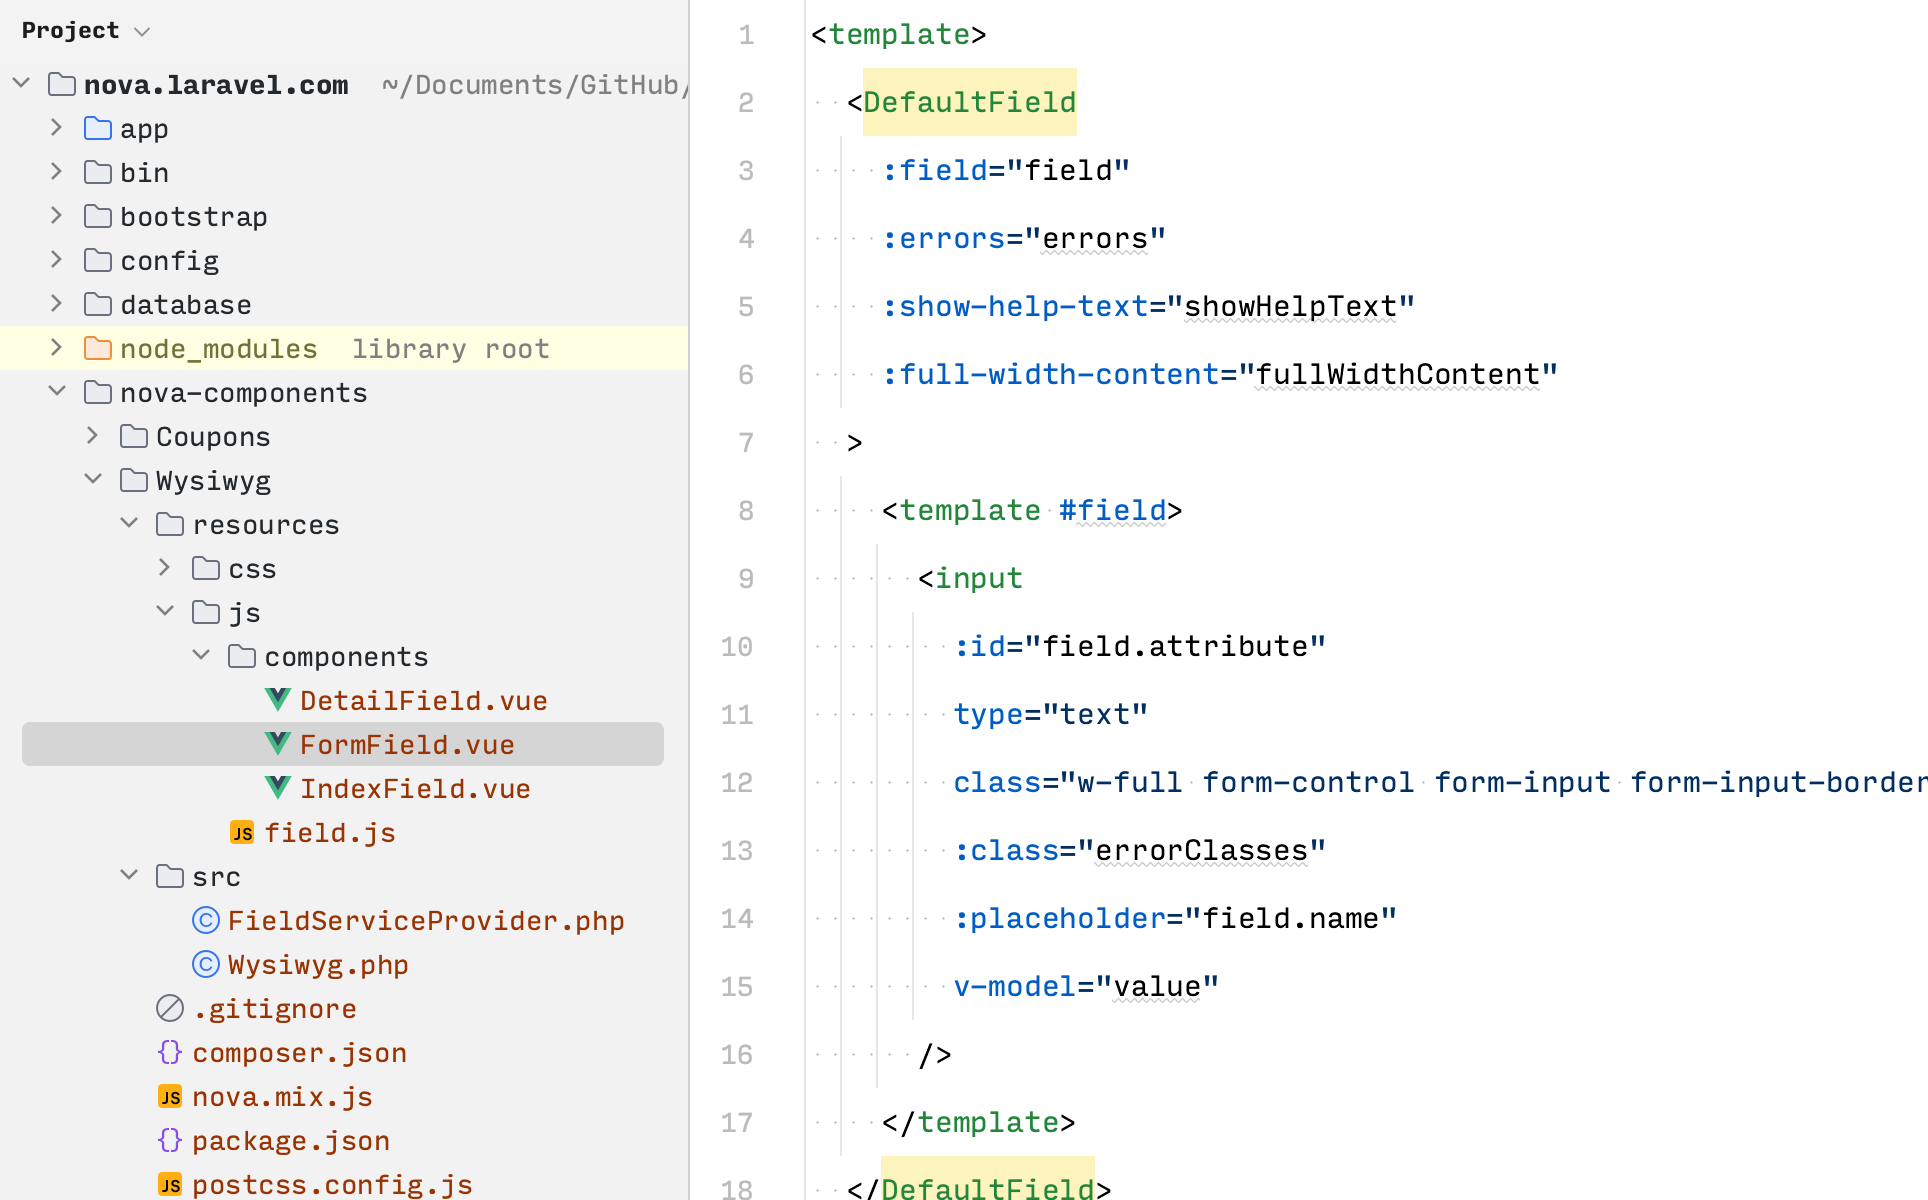Open the Project view mode dropdown
Viewport: 1928px width, 1200px height.
141,31
